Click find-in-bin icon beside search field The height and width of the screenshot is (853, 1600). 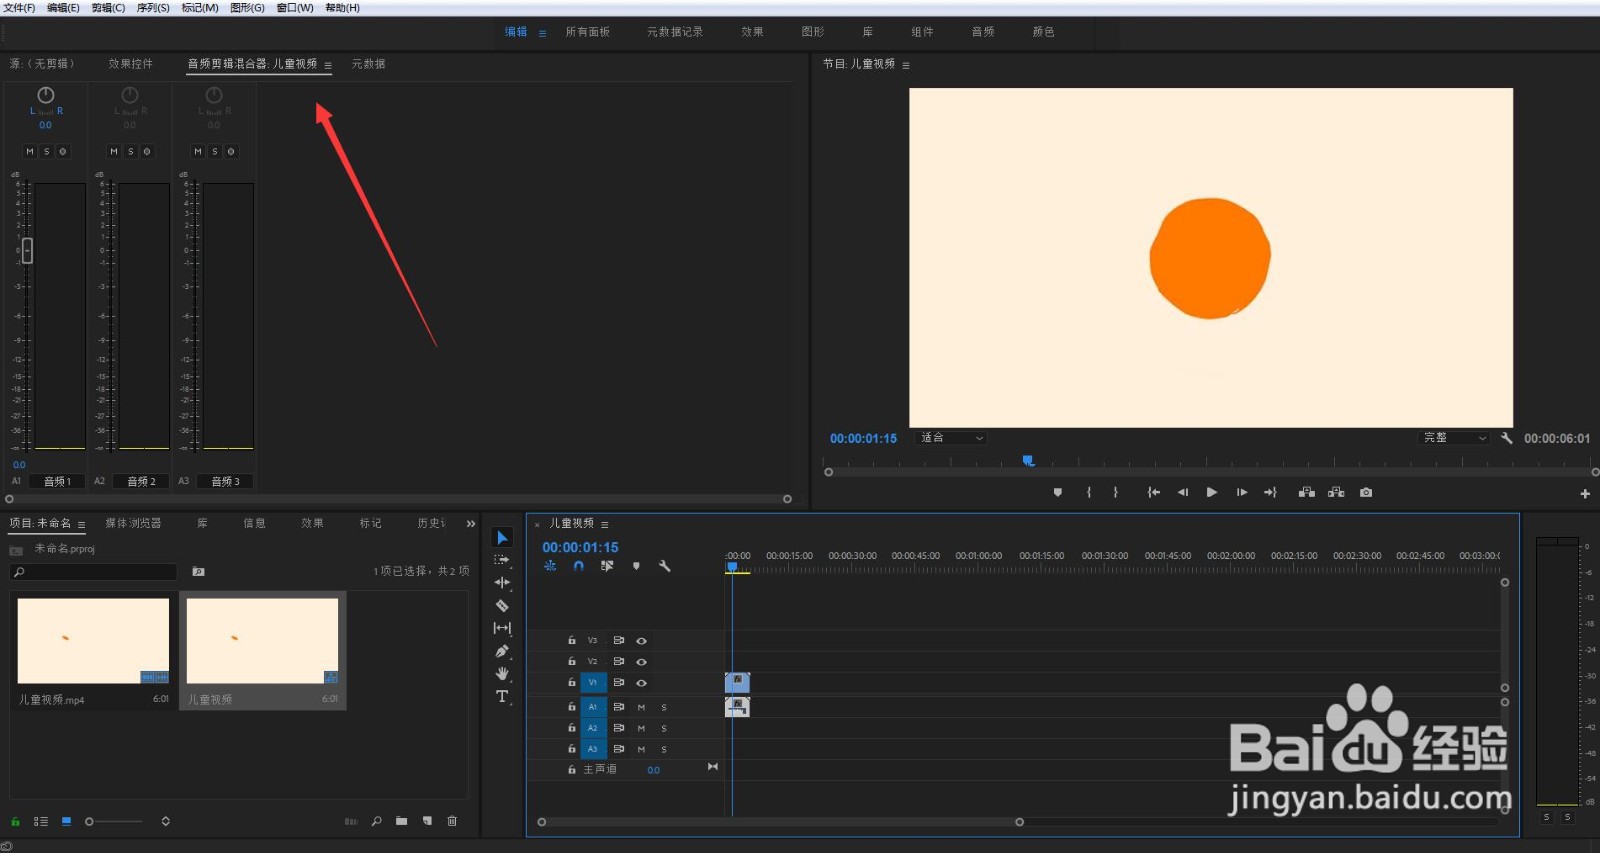pyautogui.click(x=198, y=572)
